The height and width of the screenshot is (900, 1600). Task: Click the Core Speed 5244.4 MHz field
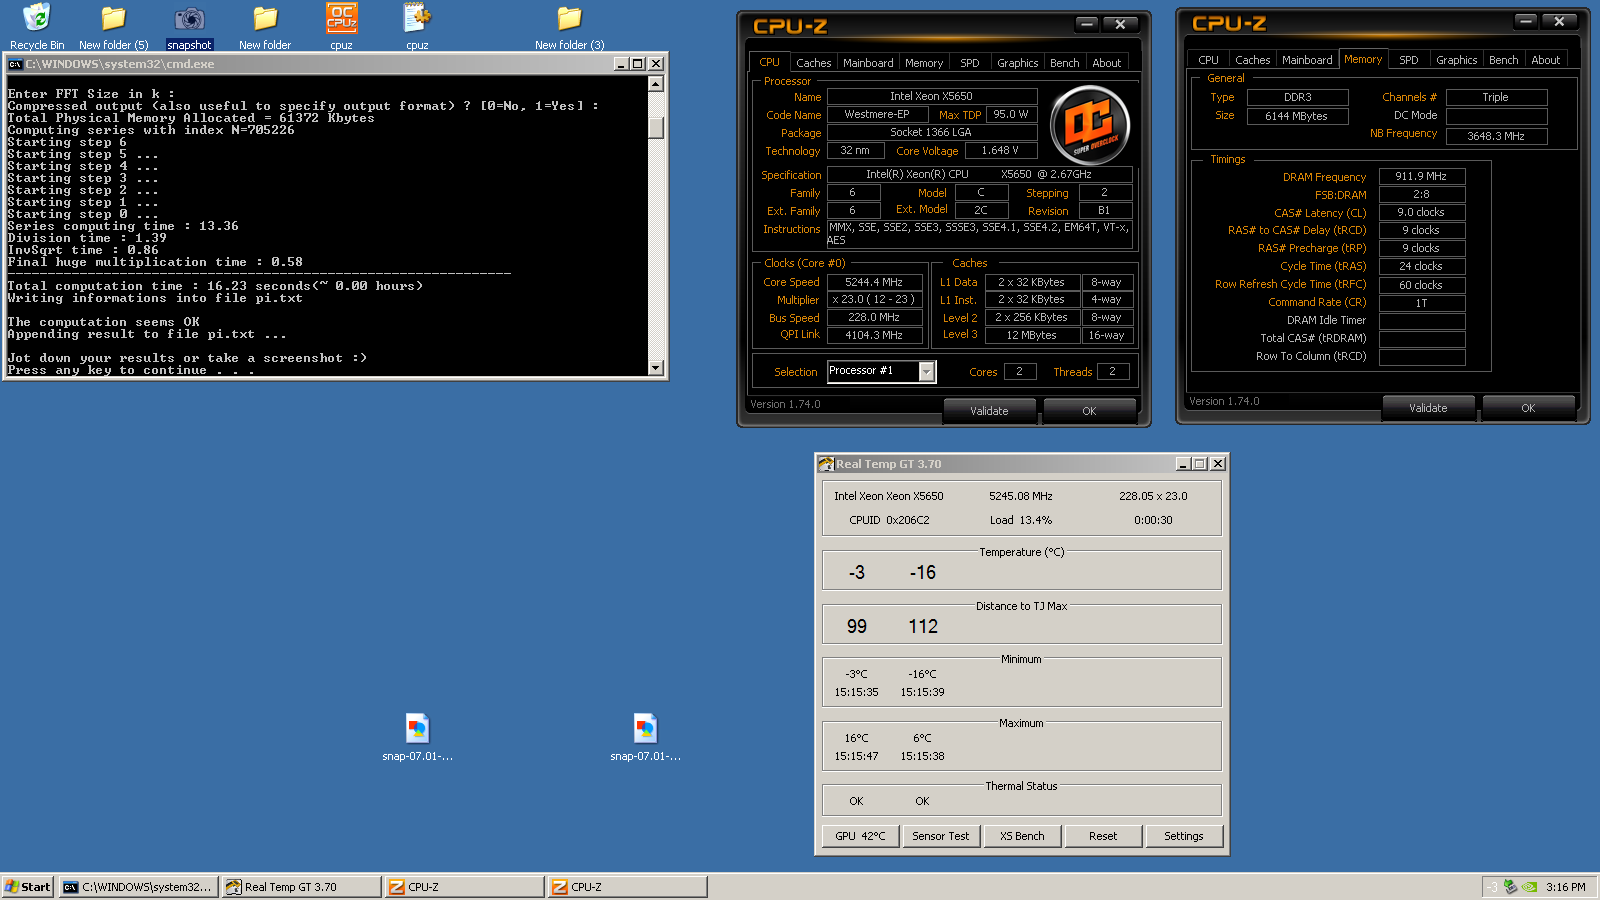[x=874, y=283]
